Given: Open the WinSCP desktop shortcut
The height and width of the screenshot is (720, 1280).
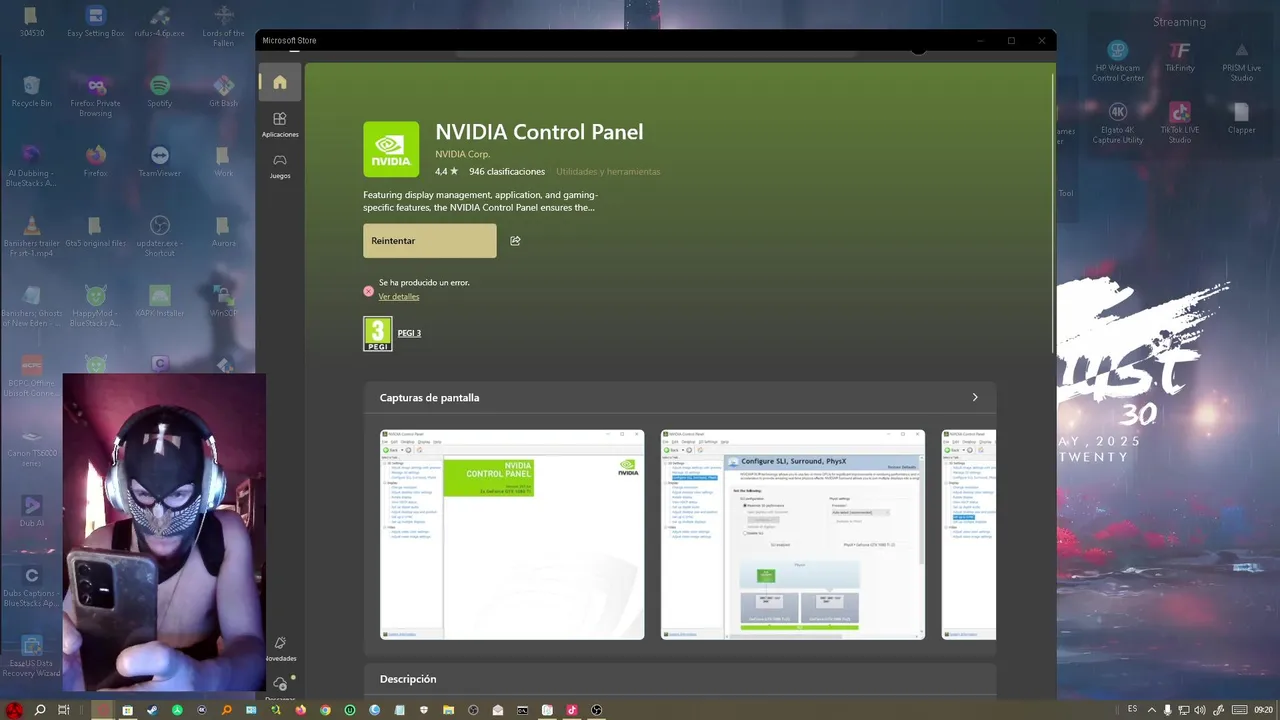Looking at the screenshot, I should (224, 301).
